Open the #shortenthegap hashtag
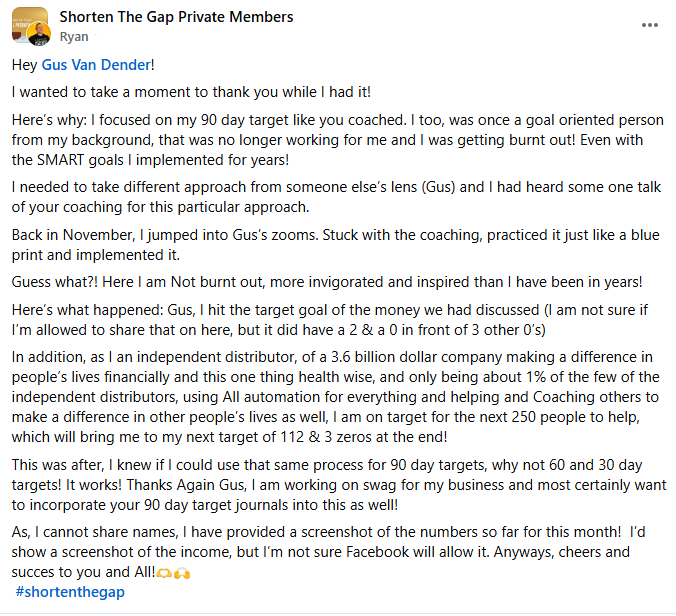The width and height of the screenshot is (676, 616). (x=70, y=592)
